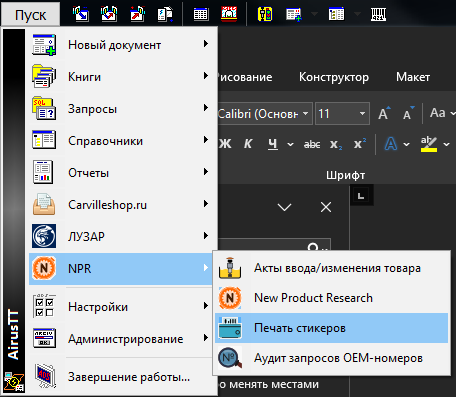Click the Настройки checkboxes icon
Screen dimensions: 456x397
pos(44,306)
